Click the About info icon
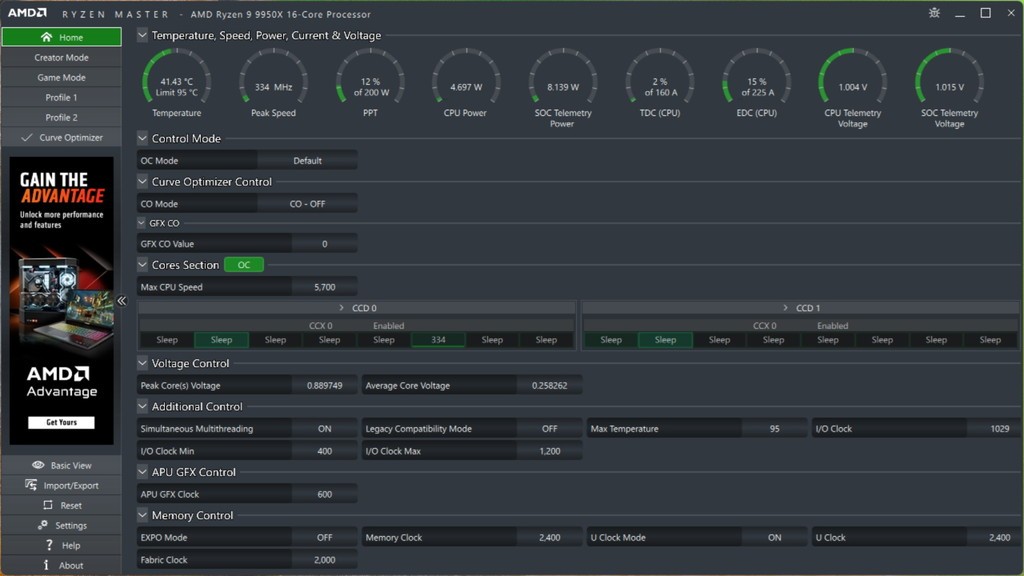 pos(46,565)
